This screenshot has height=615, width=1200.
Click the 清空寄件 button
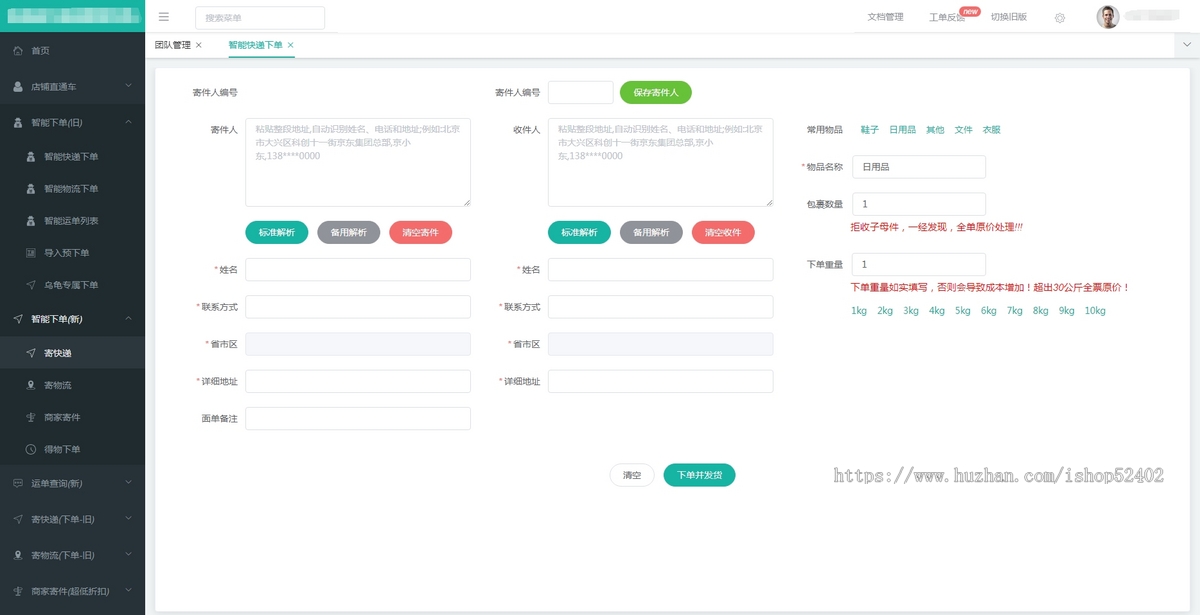click(x=421, y=232)
